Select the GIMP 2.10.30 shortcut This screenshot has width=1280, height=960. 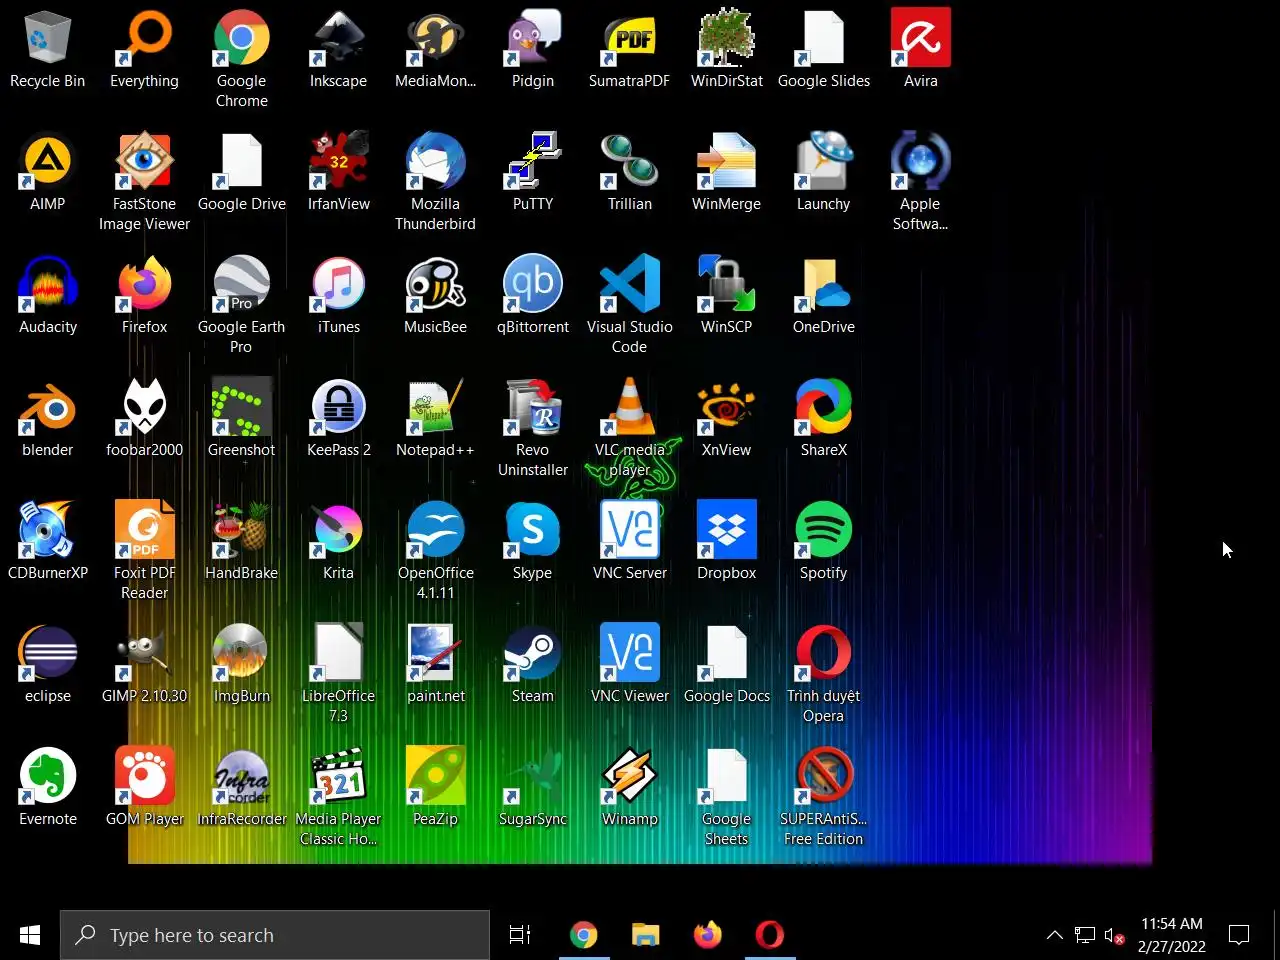click(145, 654)
